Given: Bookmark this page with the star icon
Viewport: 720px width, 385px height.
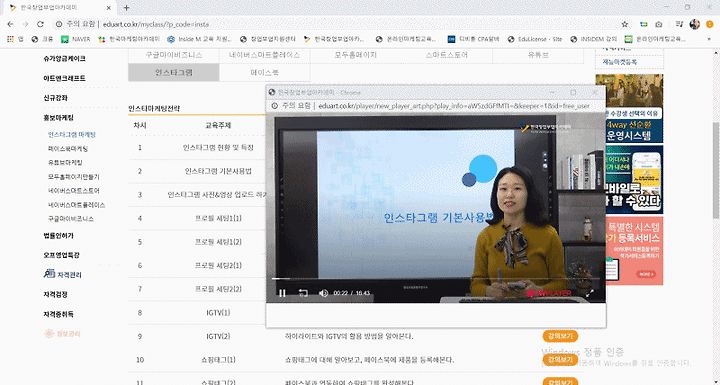Looking at the screenshot, I should pos(624,24).
